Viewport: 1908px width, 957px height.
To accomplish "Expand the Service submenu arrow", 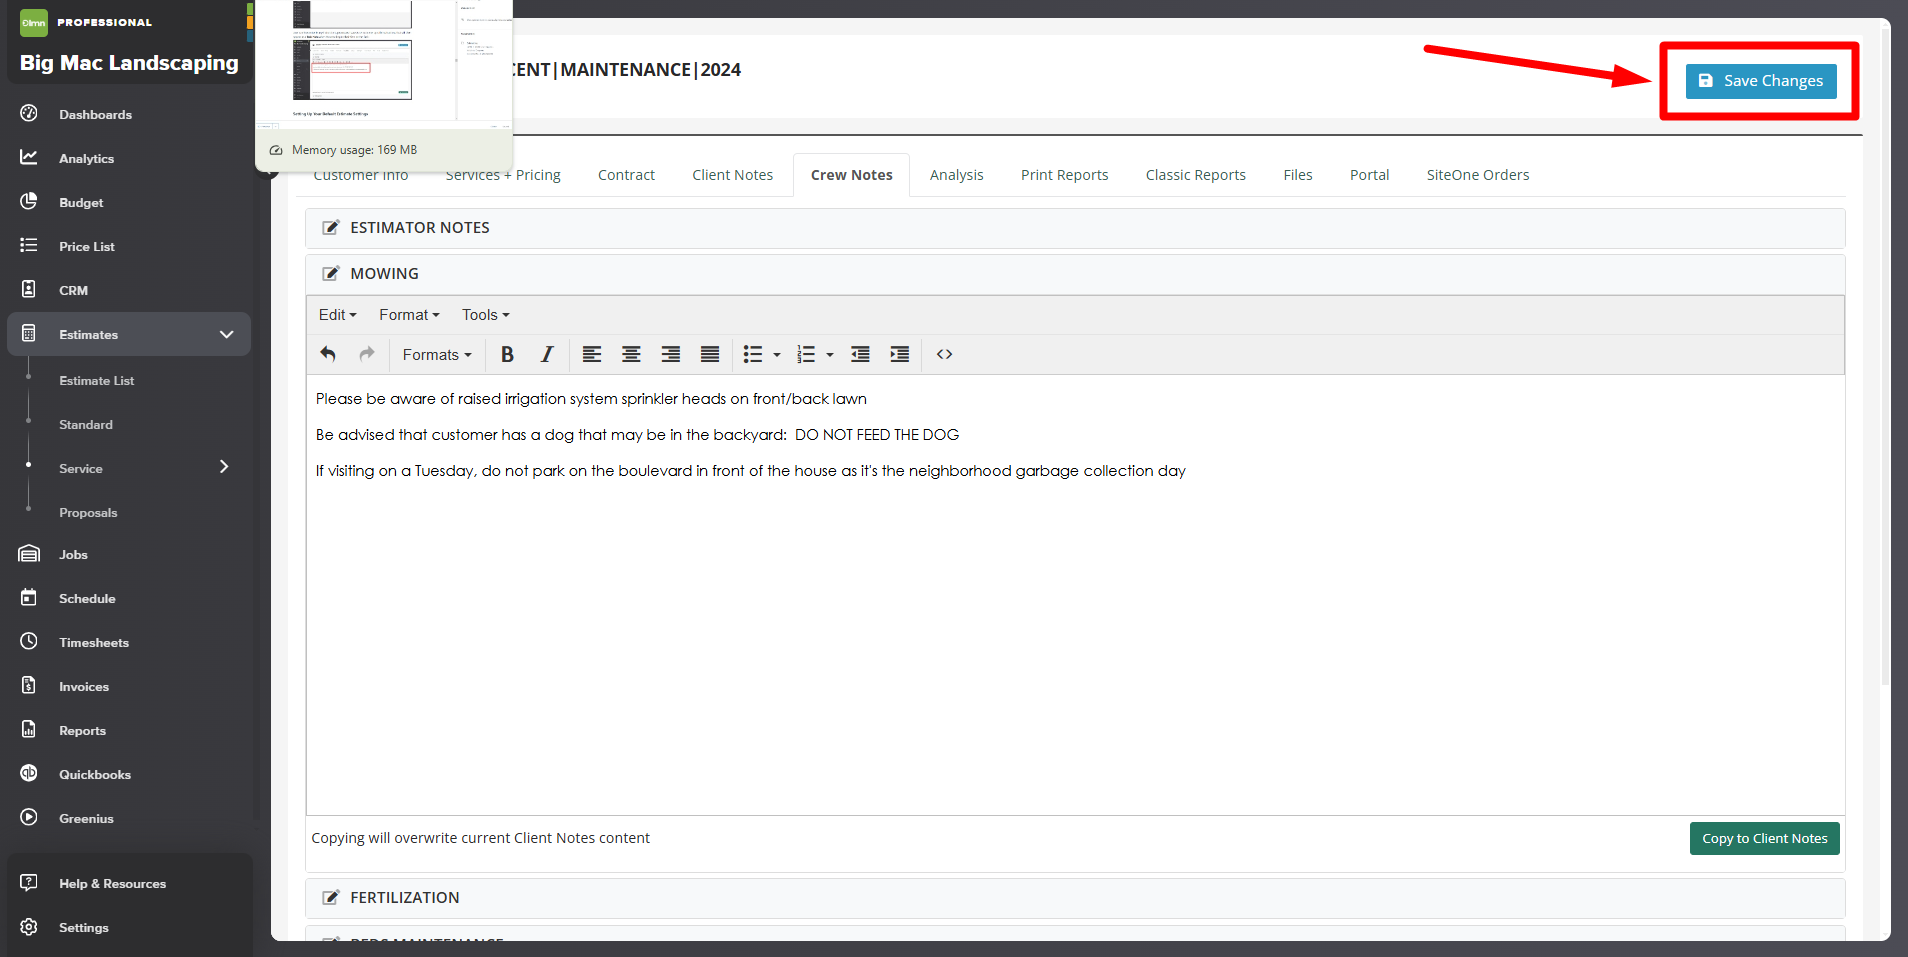I will coord(224,467).
